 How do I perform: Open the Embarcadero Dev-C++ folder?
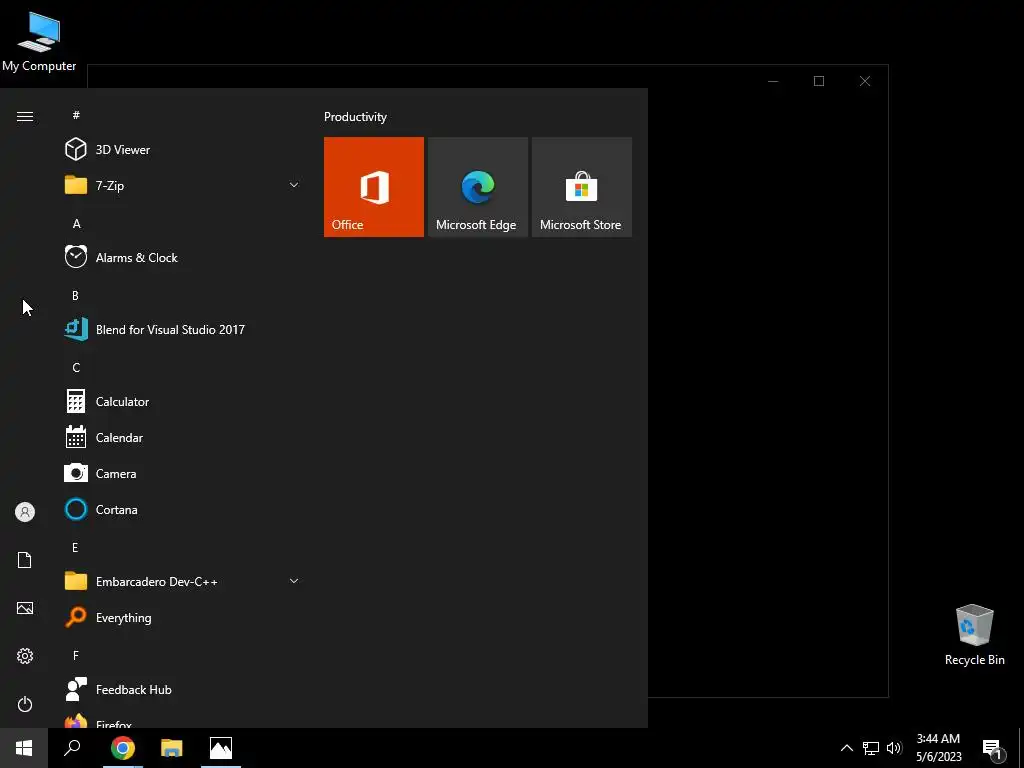point(183,581)
